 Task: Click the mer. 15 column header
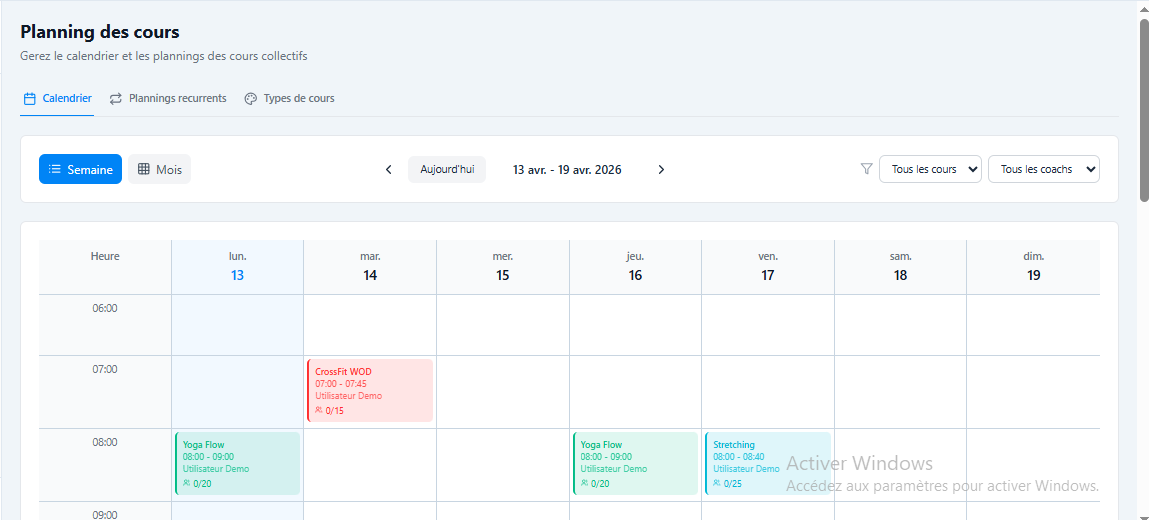(503, 267)
